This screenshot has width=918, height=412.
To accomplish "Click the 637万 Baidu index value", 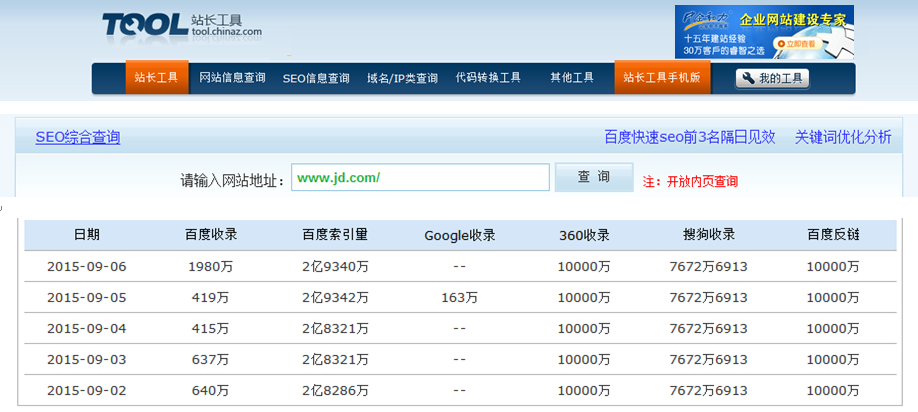I will click(x=211, y=359).
